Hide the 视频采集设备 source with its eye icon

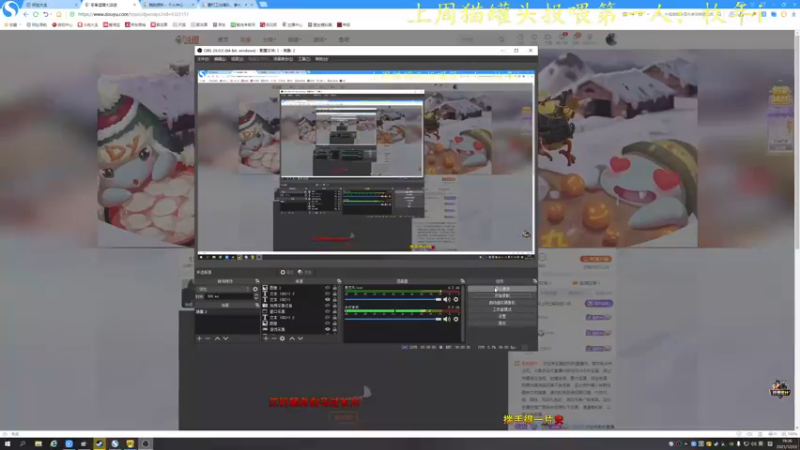(x=328, y=306)
